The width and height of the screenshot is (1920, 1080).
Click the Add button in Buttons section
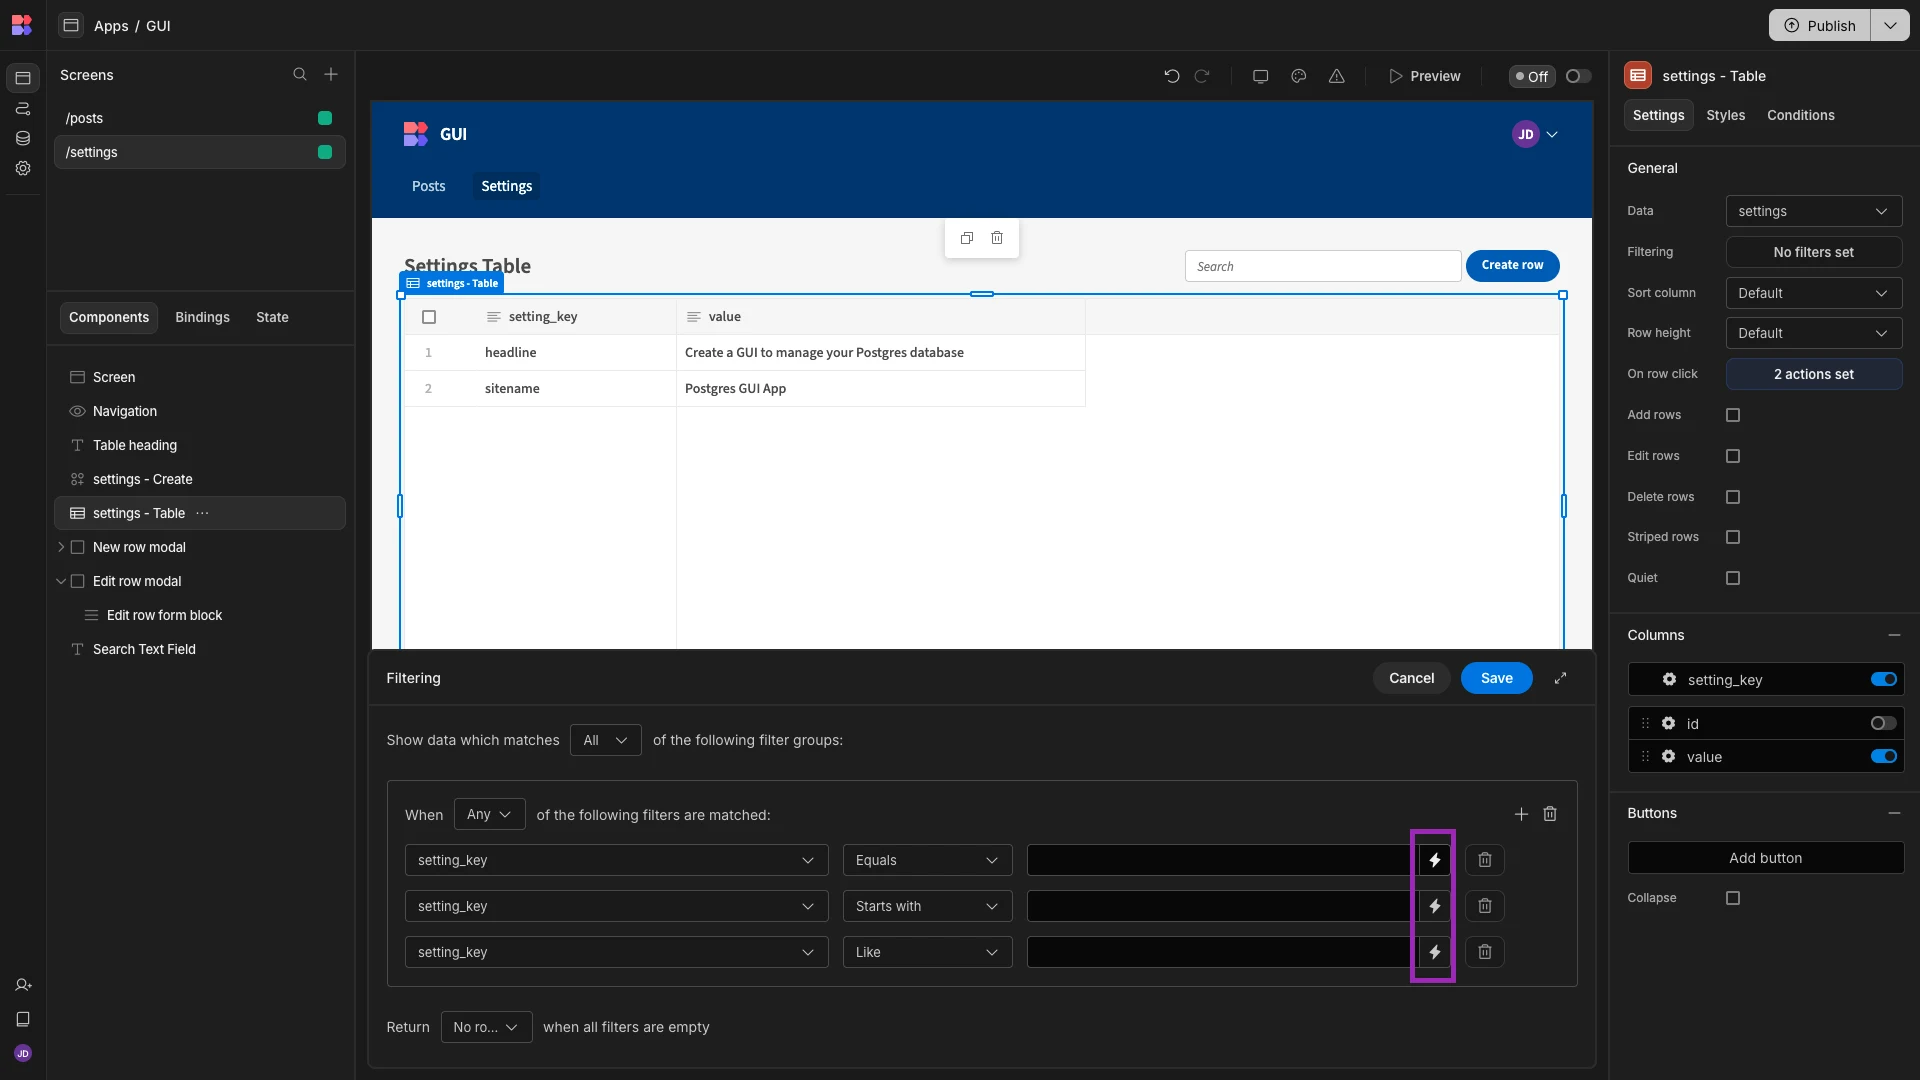coord(1765,858)
